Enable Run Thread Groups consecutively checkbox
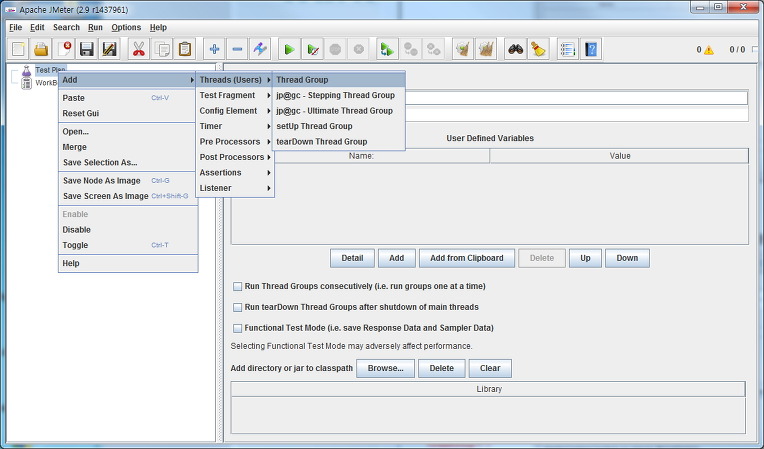 pyautogui.click(x=237, y=286)
